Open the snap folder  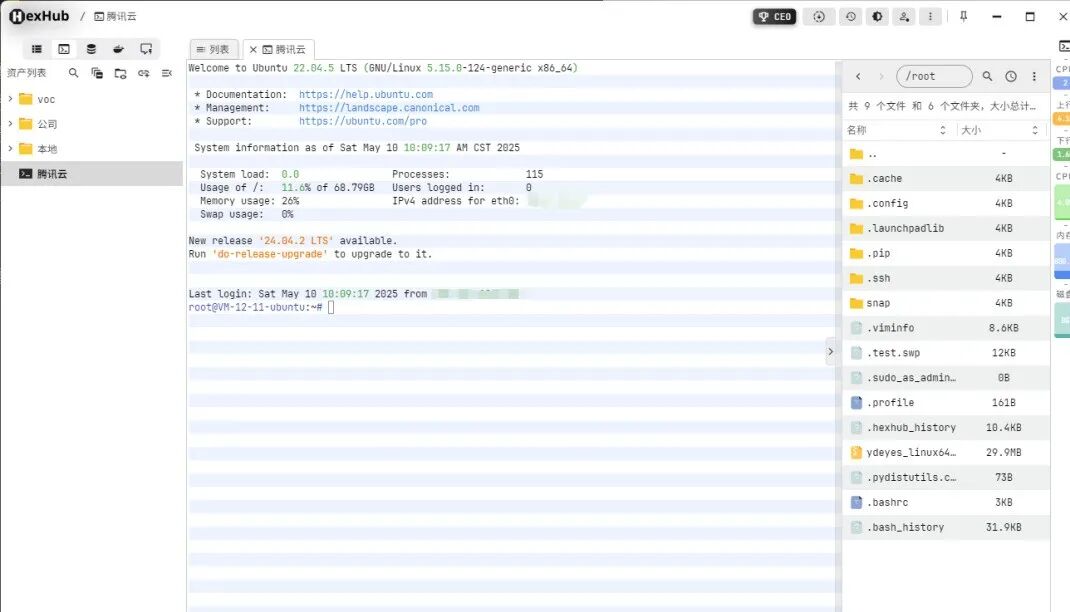tap(946, 303)
